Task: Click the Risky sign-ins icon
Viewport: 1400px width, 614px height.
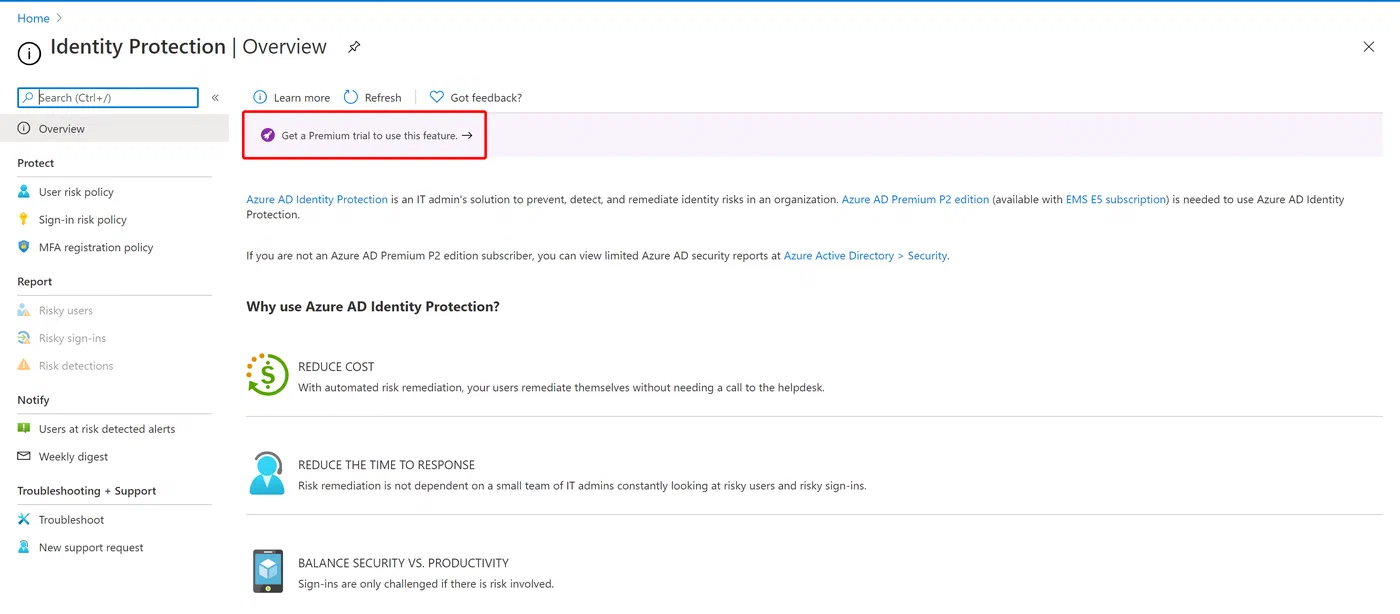Action: [x=24, y=338]
